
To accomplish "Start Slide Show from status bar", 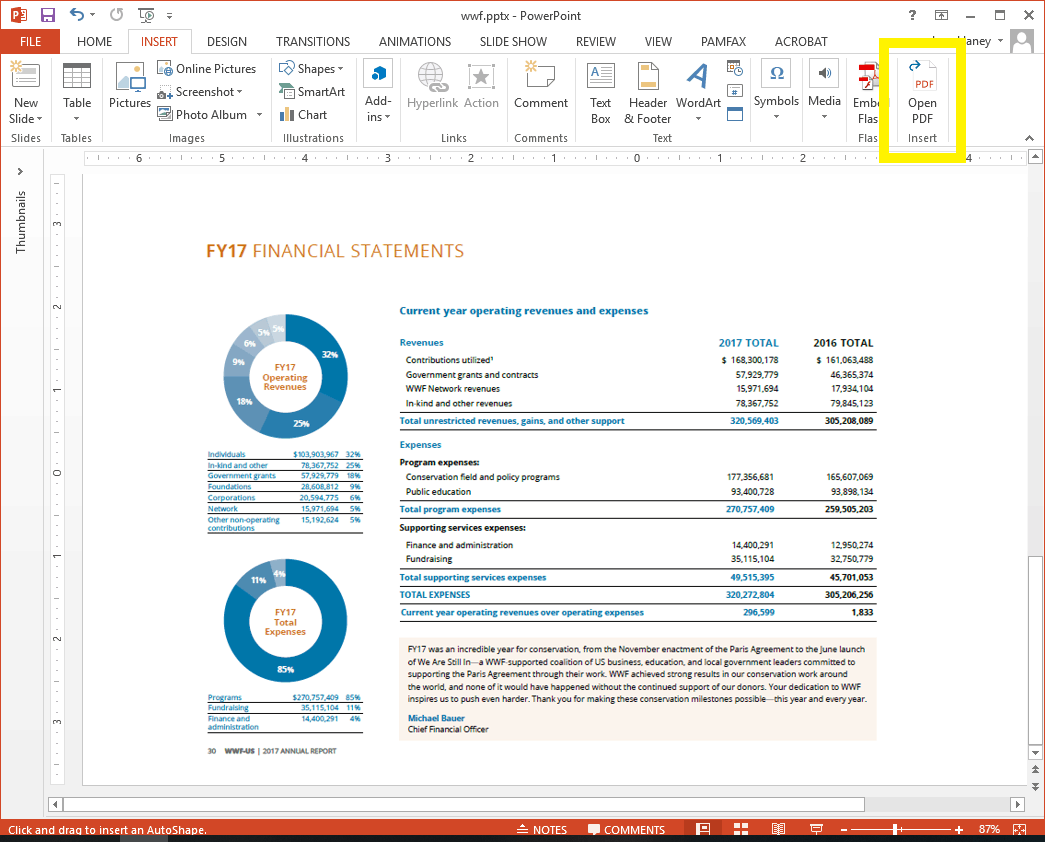I will tap(816, 829).
